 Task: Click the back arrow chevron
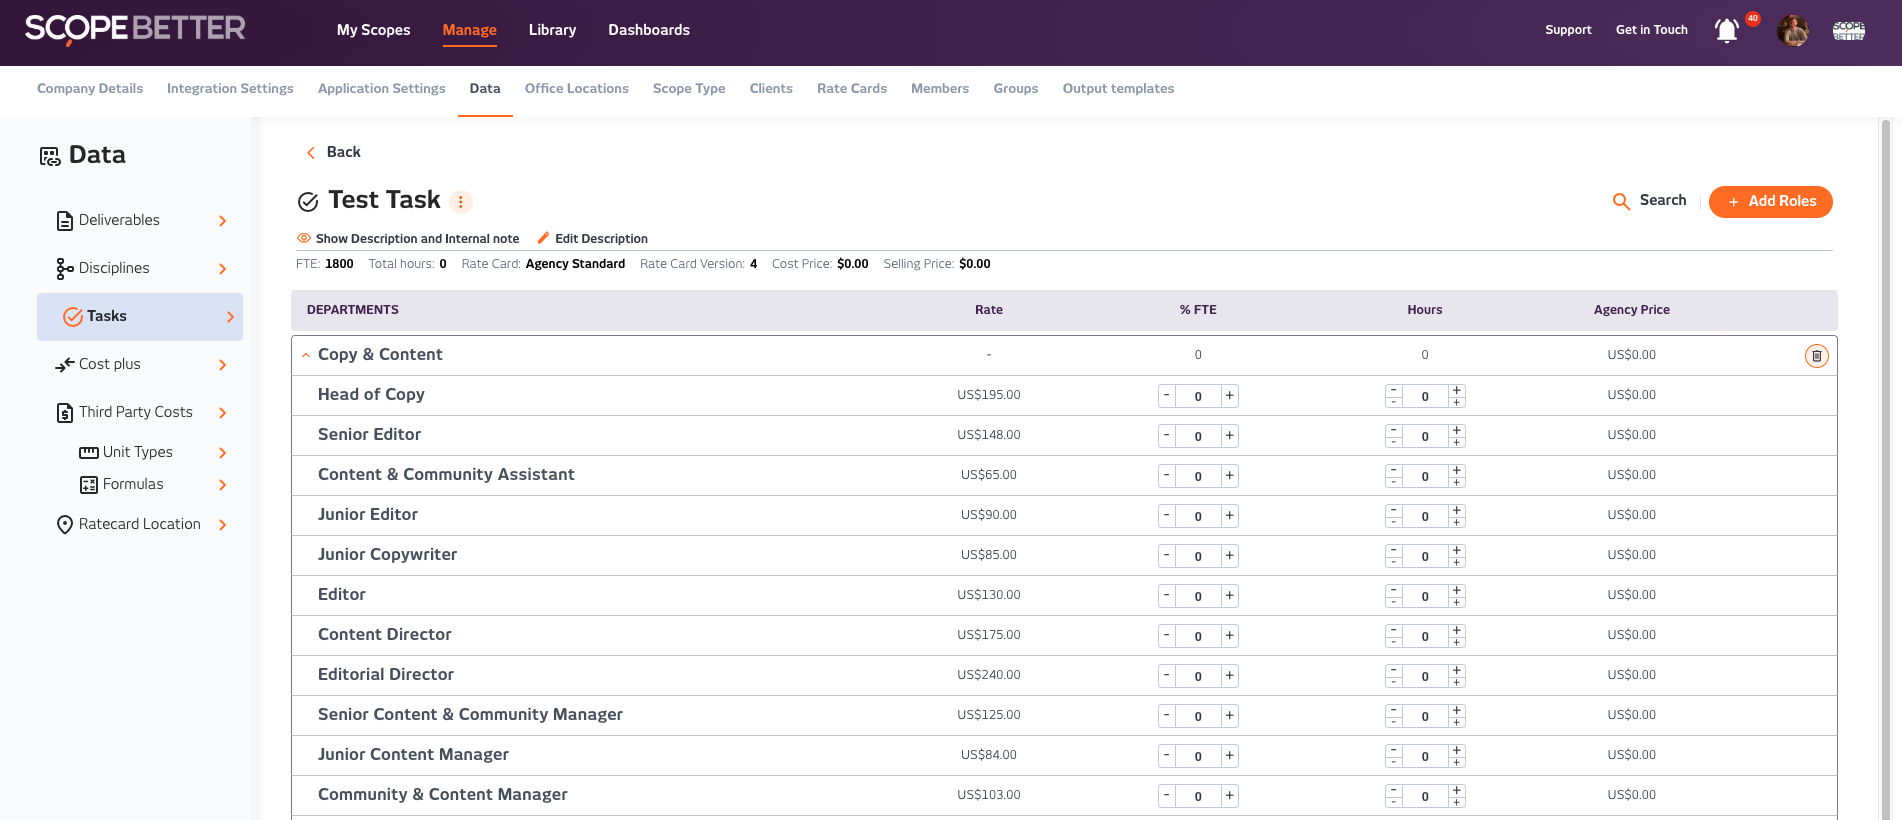311,153
